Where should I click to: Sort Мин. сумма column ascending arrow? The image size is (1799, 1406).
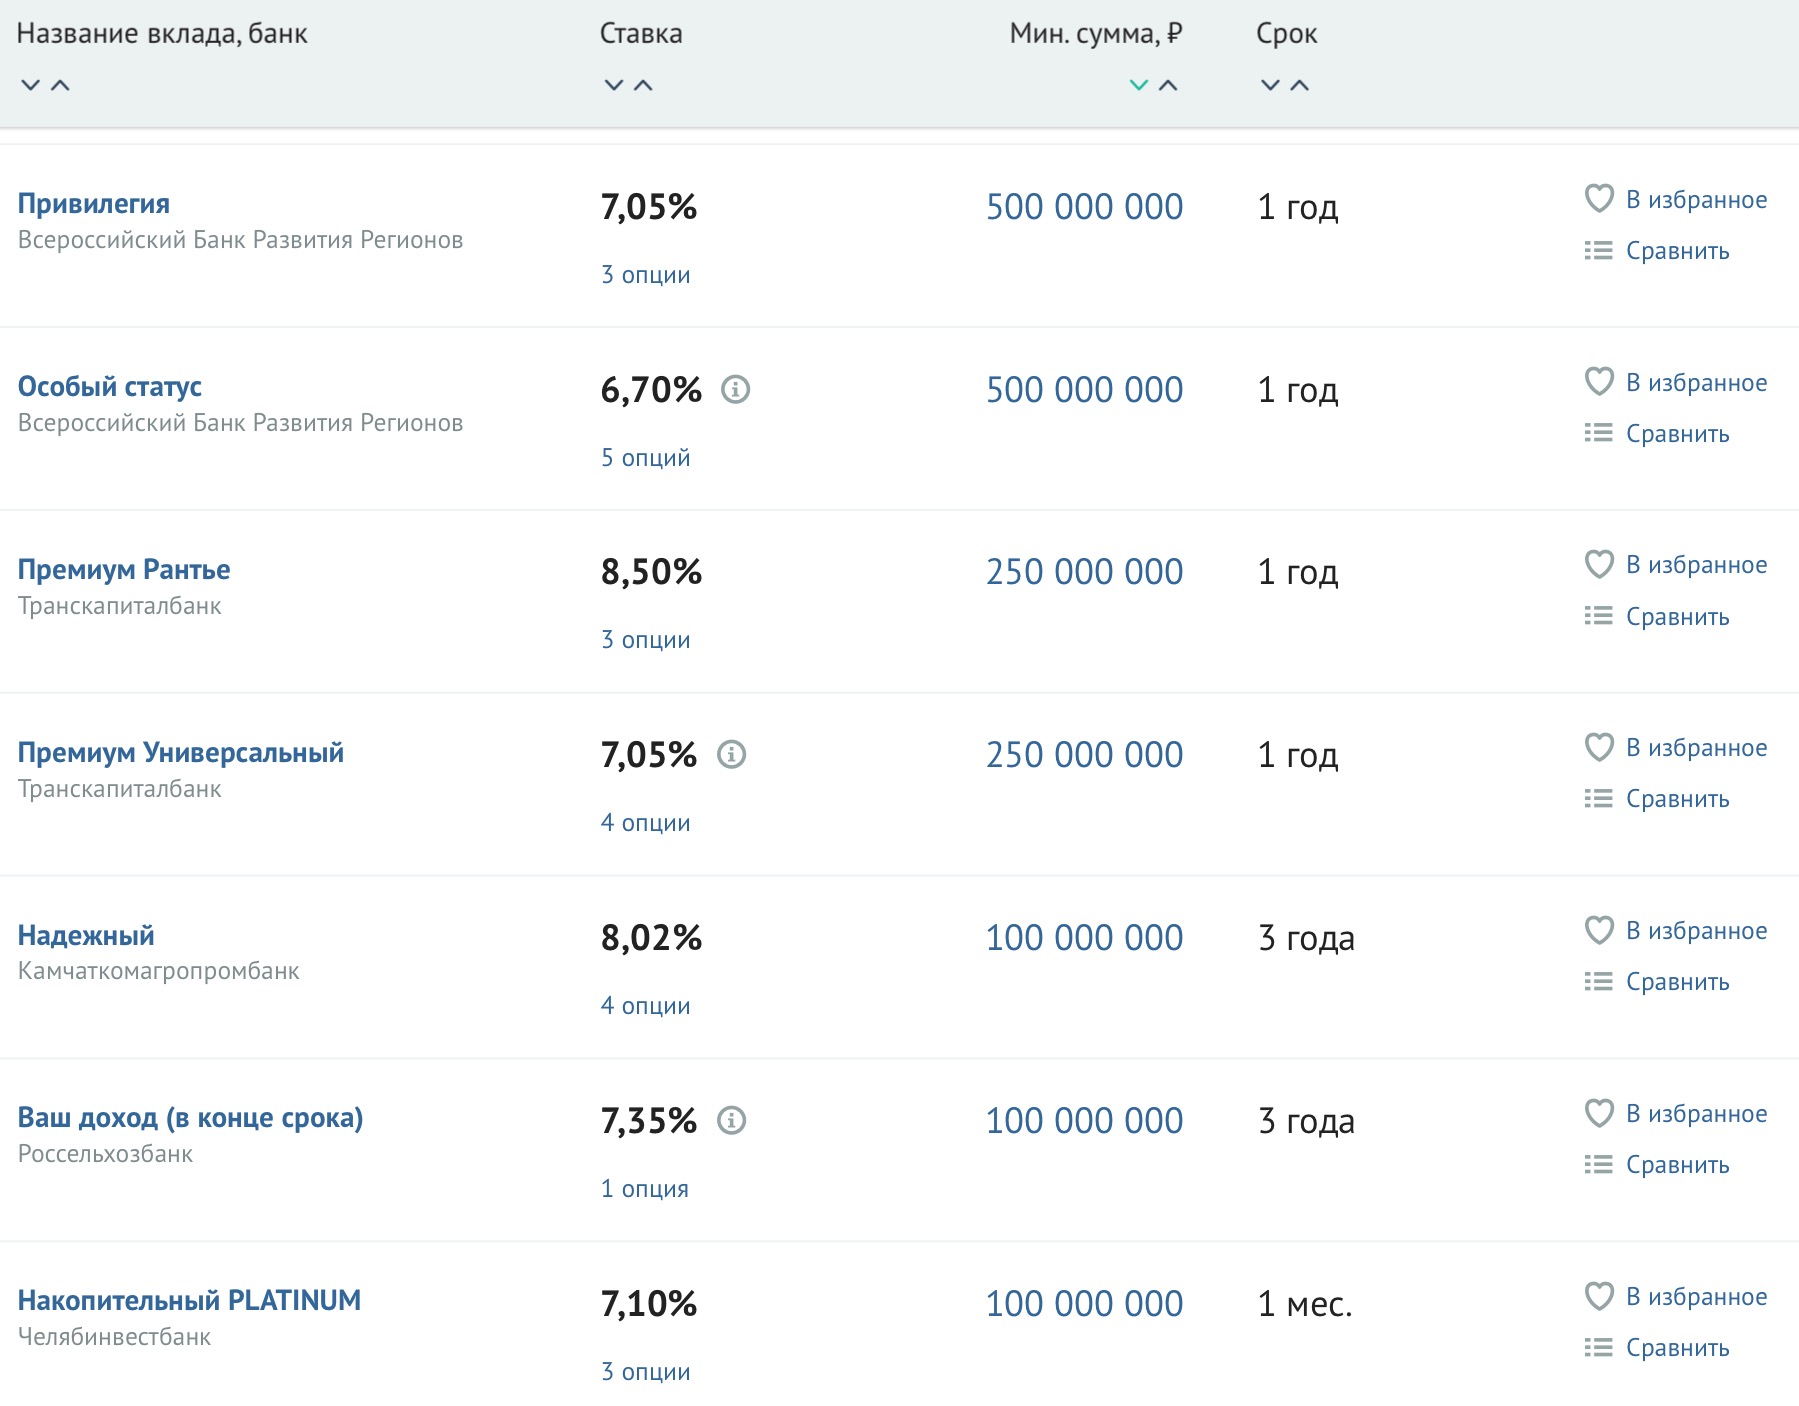click(1167, 85)
